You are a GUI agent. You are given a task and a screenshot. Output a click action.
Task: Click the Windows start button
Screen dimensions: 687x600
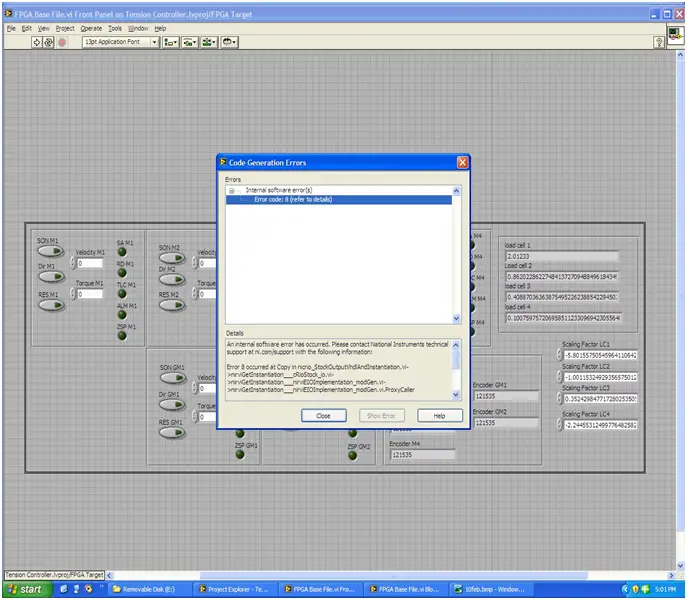(x=28, y=589)
